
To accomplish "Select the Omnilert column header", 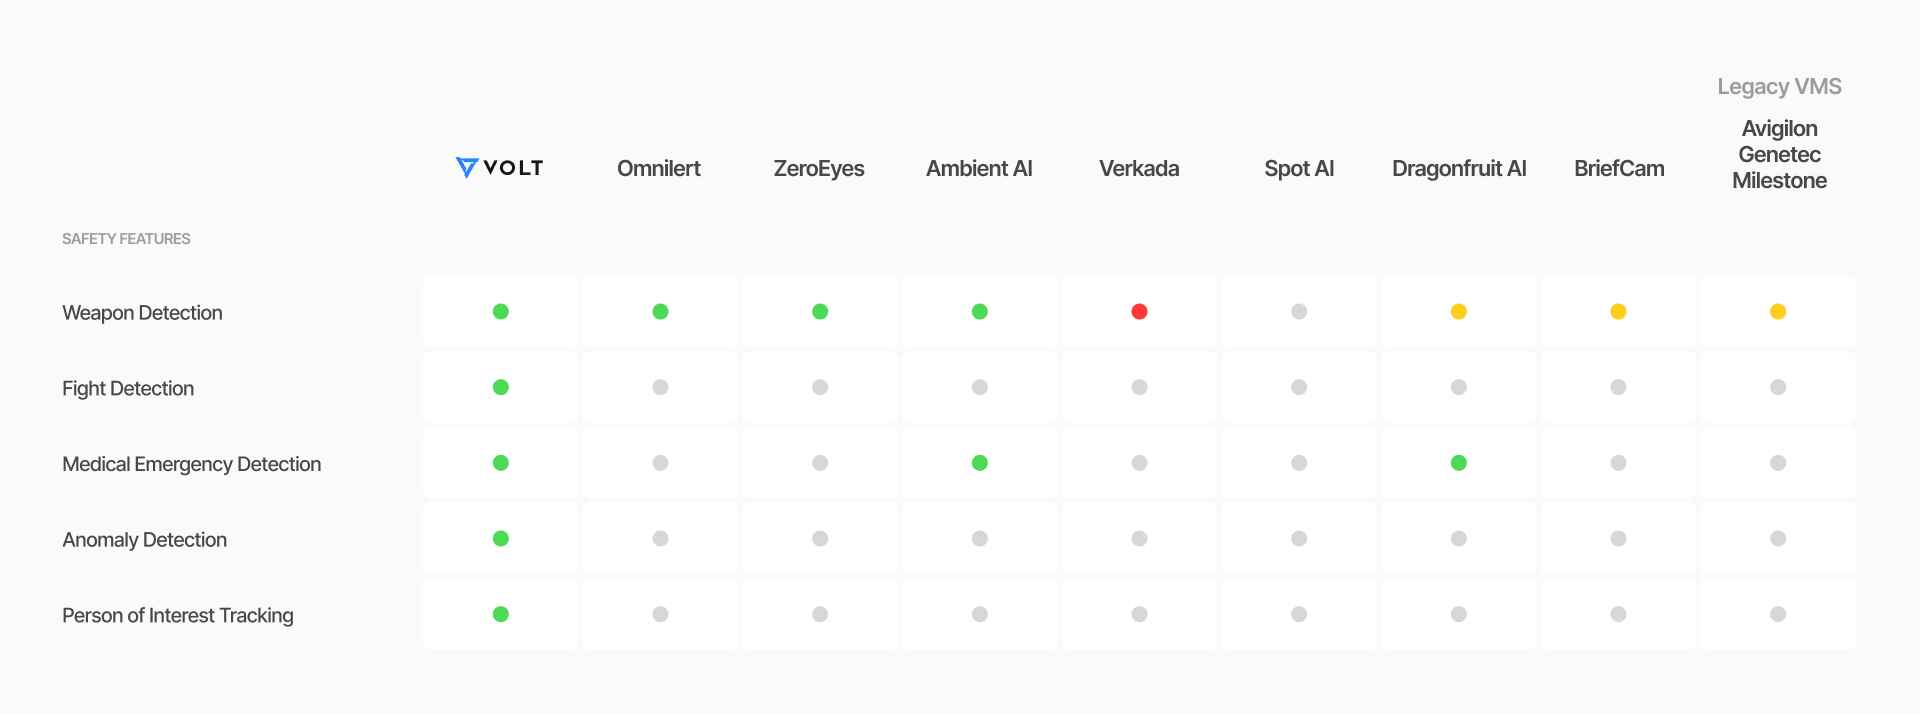I will tap(659, 169).
